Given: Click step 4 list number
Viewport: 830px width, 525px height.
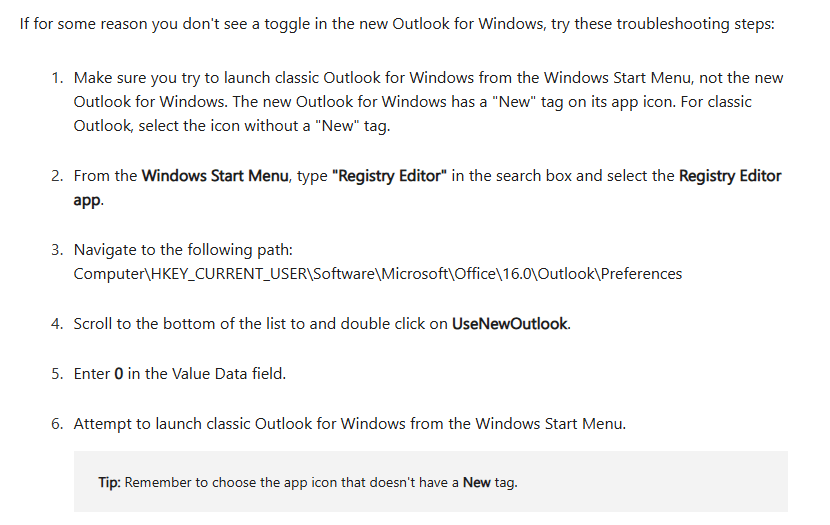Looking at the screenshot, I should (x=57, y=324).
